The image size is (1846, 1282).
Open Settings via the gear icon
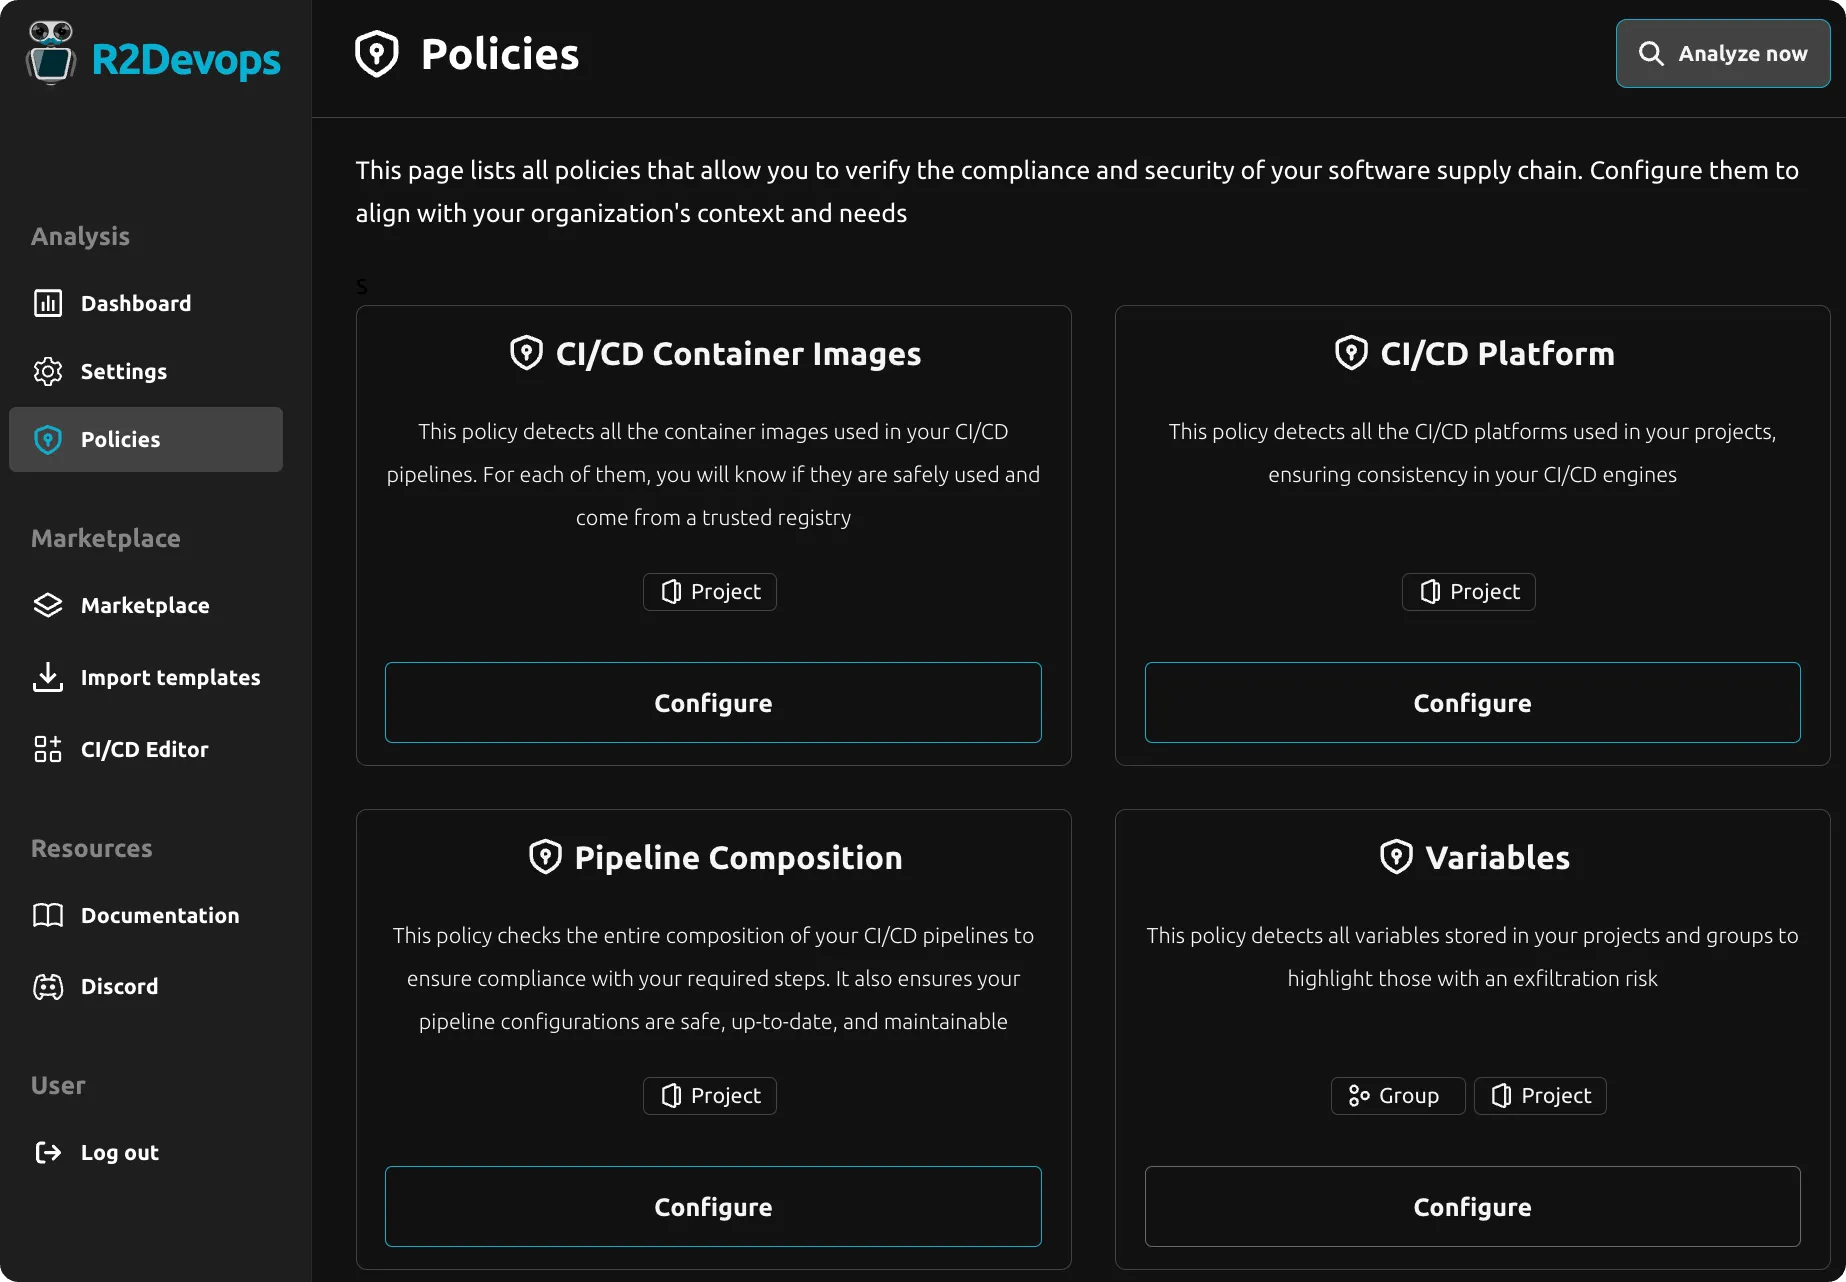point(48,371)
